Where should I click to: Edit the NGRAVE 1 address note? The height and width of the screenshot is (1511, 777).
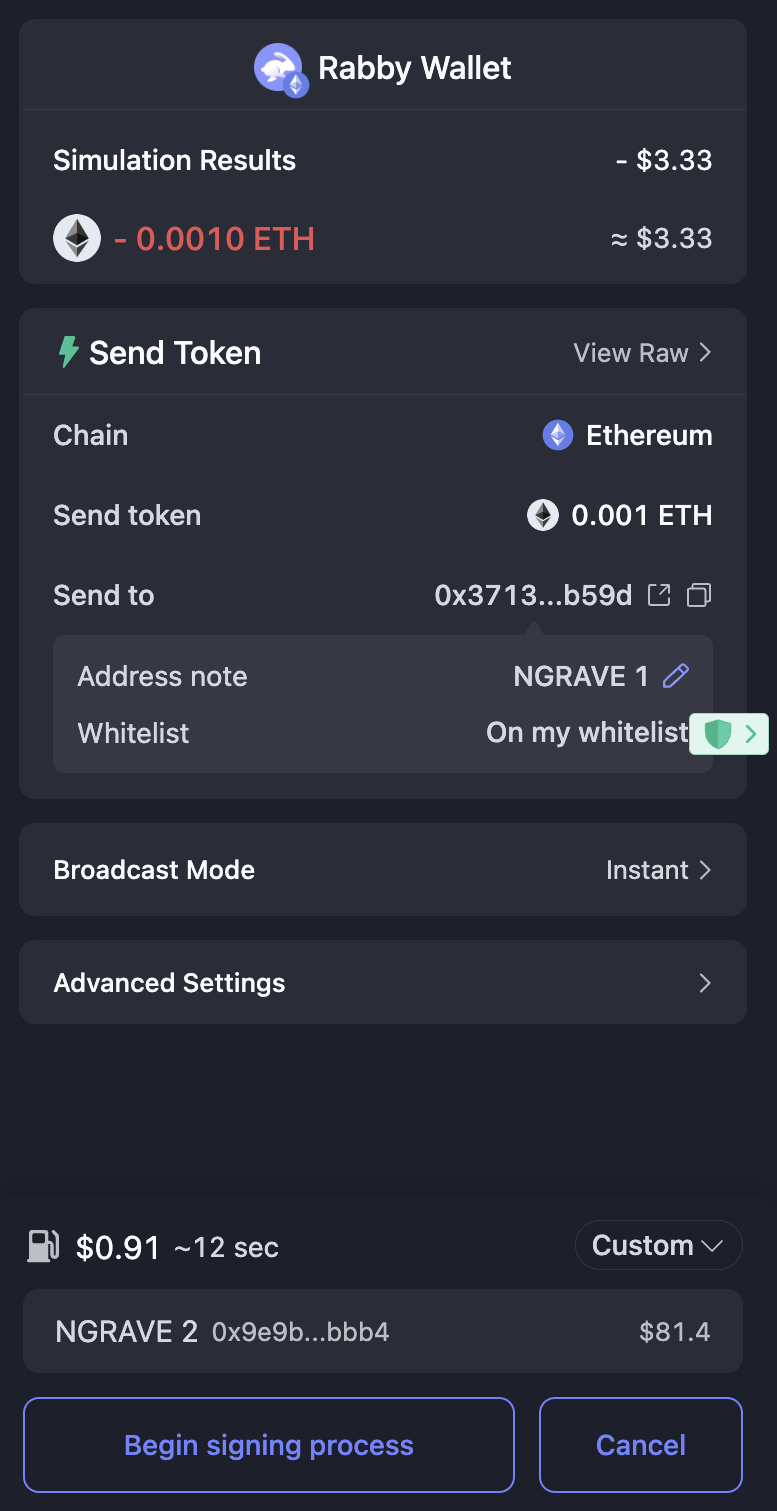[676, 676]
